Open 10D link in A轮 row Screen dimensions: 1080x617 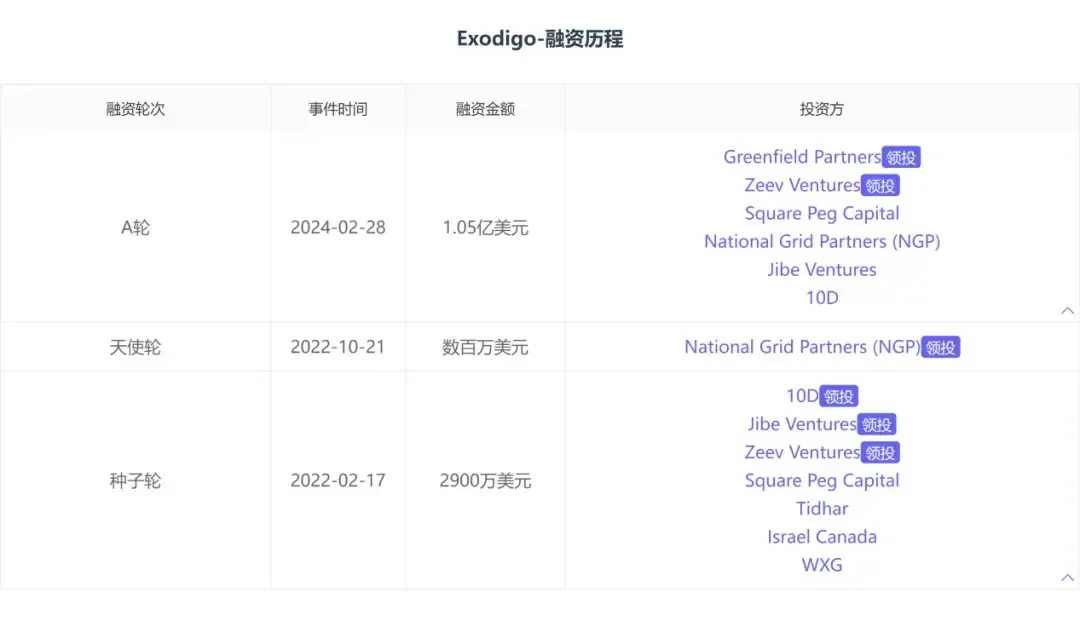[x=822, y=298]
